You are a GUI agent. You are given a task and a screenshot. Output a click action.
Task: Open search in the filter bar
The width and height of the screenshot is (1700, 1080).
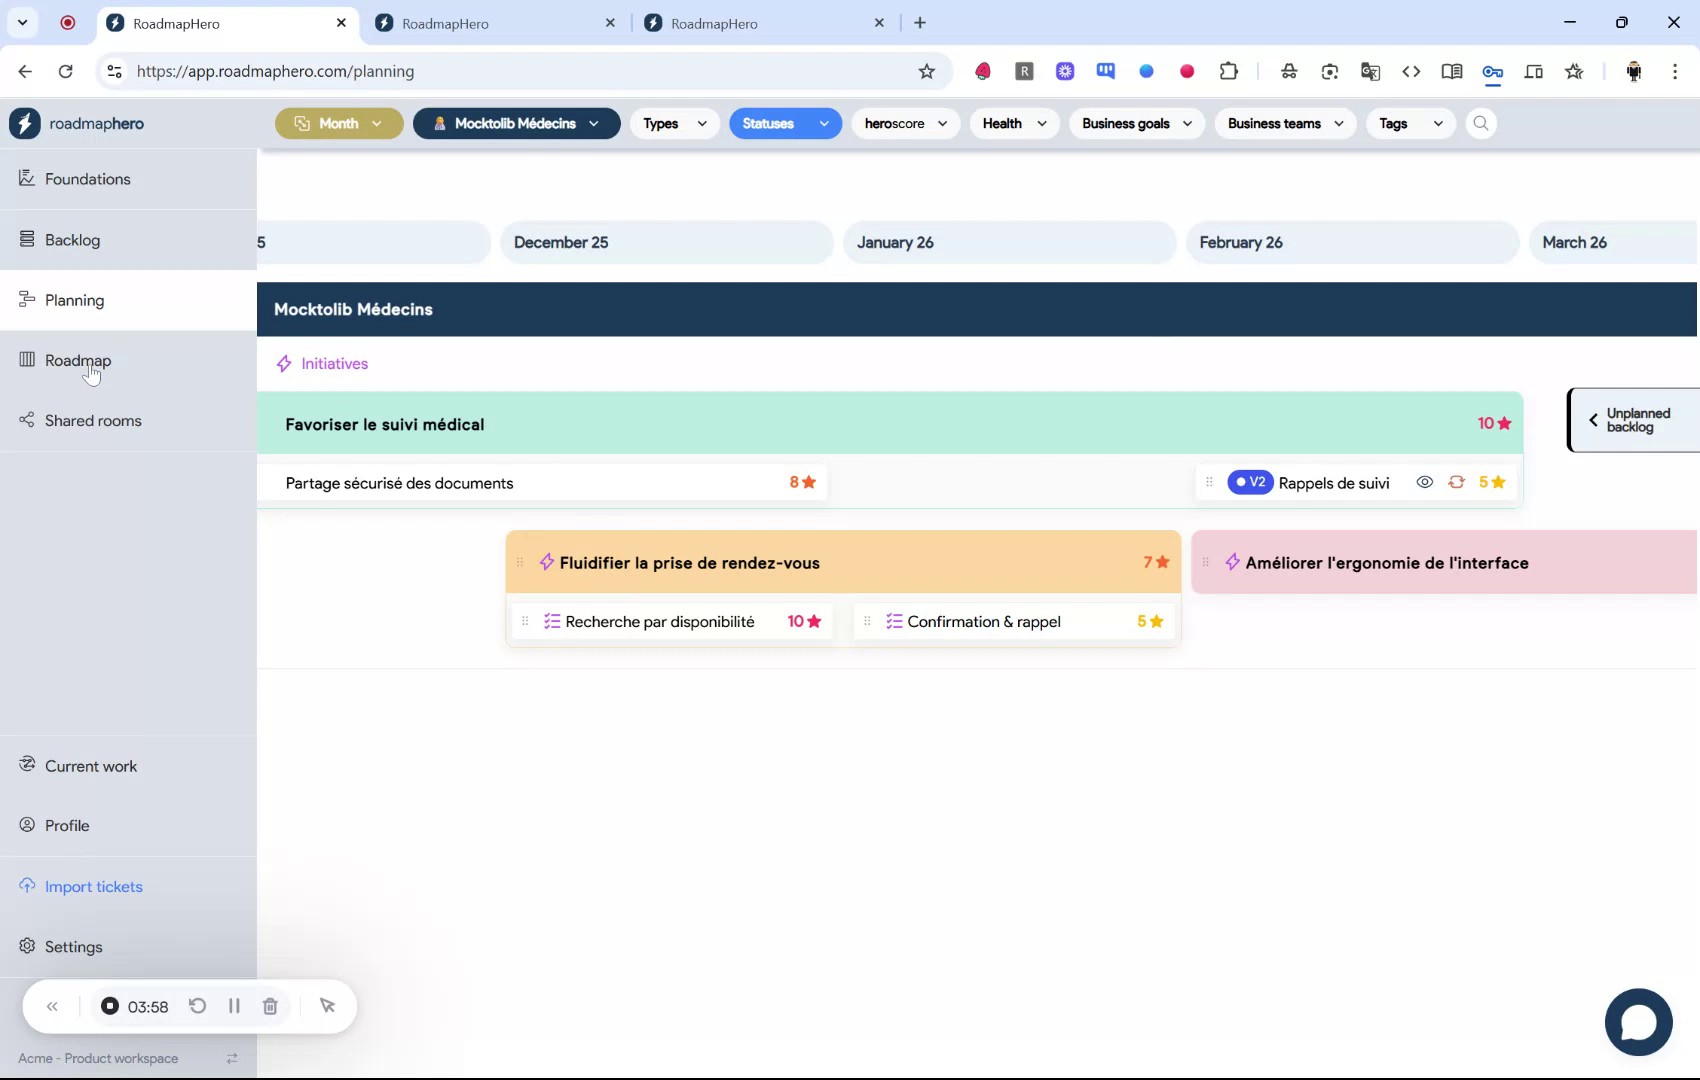coord(1481,123)
